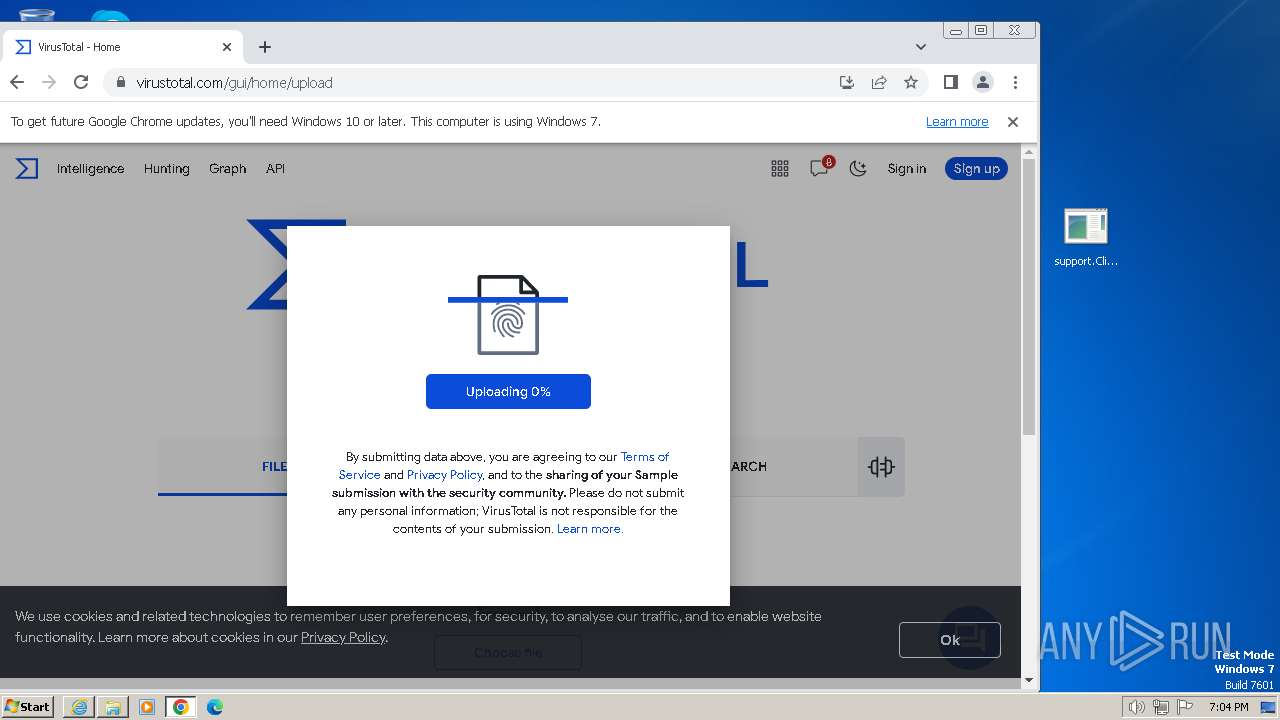Click the install app icon in address bar
This screenshot has height=720, width=1280.
coord(847,83)
